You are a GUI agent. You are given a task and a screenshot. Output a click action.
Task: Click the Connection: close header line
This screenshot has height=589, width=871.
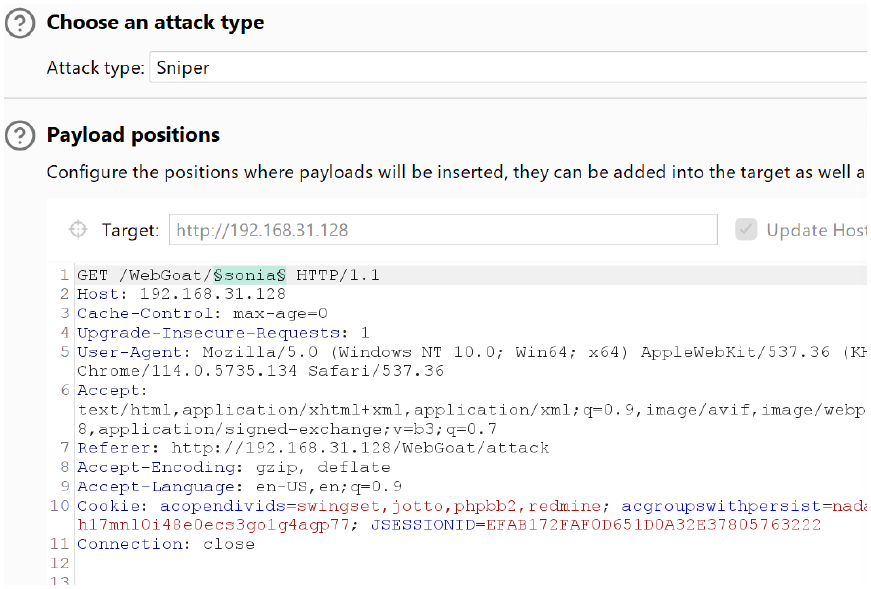(x=166, y=544)
